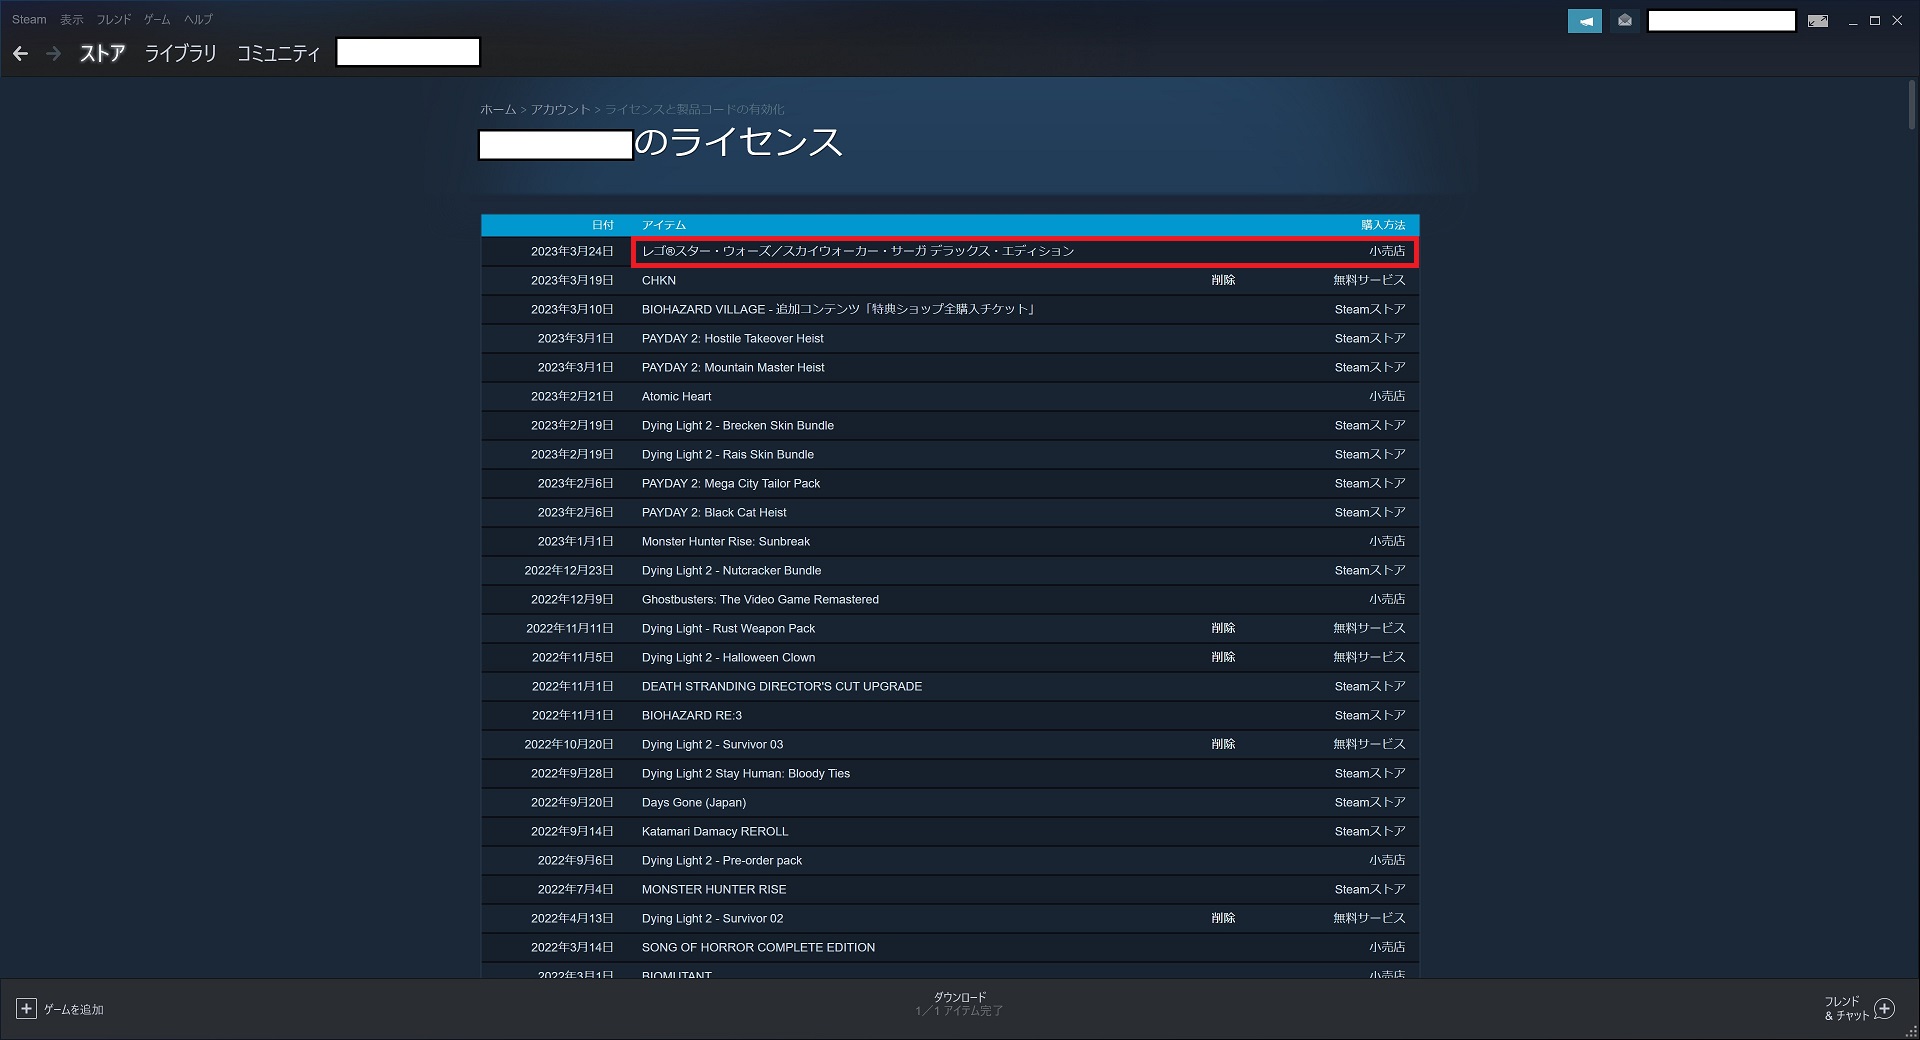The image size is (1920, 1040).
Task: Select PAYDAY 2: Mega City Tailor Pack
Action: tap(731, 483)
